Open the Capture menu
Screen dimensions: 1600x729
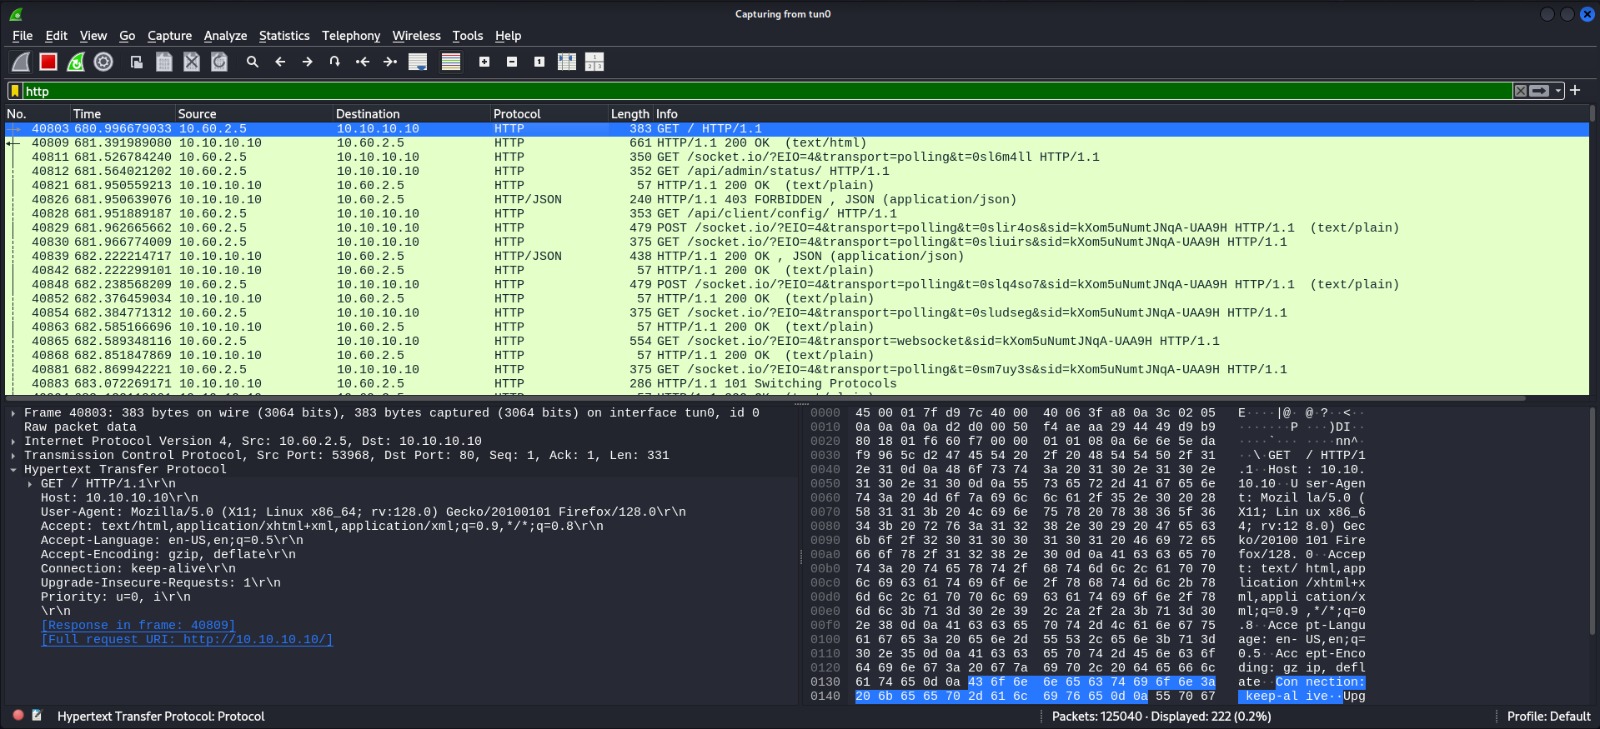point(169,36)
